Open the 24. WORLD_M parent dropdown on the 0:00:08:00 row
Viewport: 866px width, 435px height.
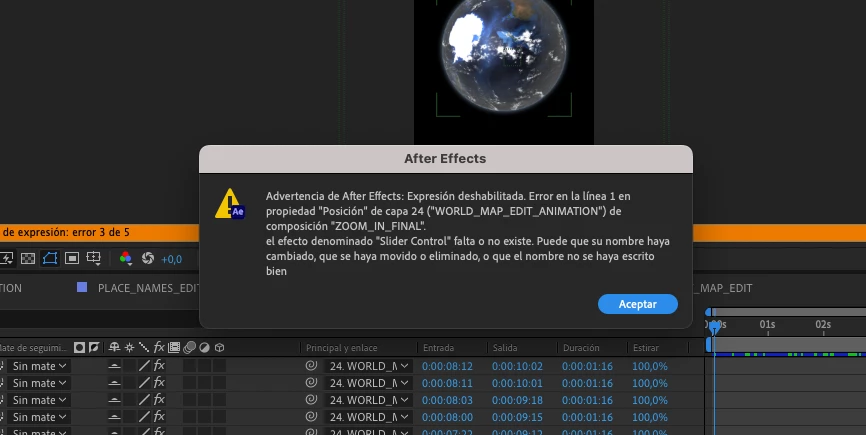tap(368, 417)
